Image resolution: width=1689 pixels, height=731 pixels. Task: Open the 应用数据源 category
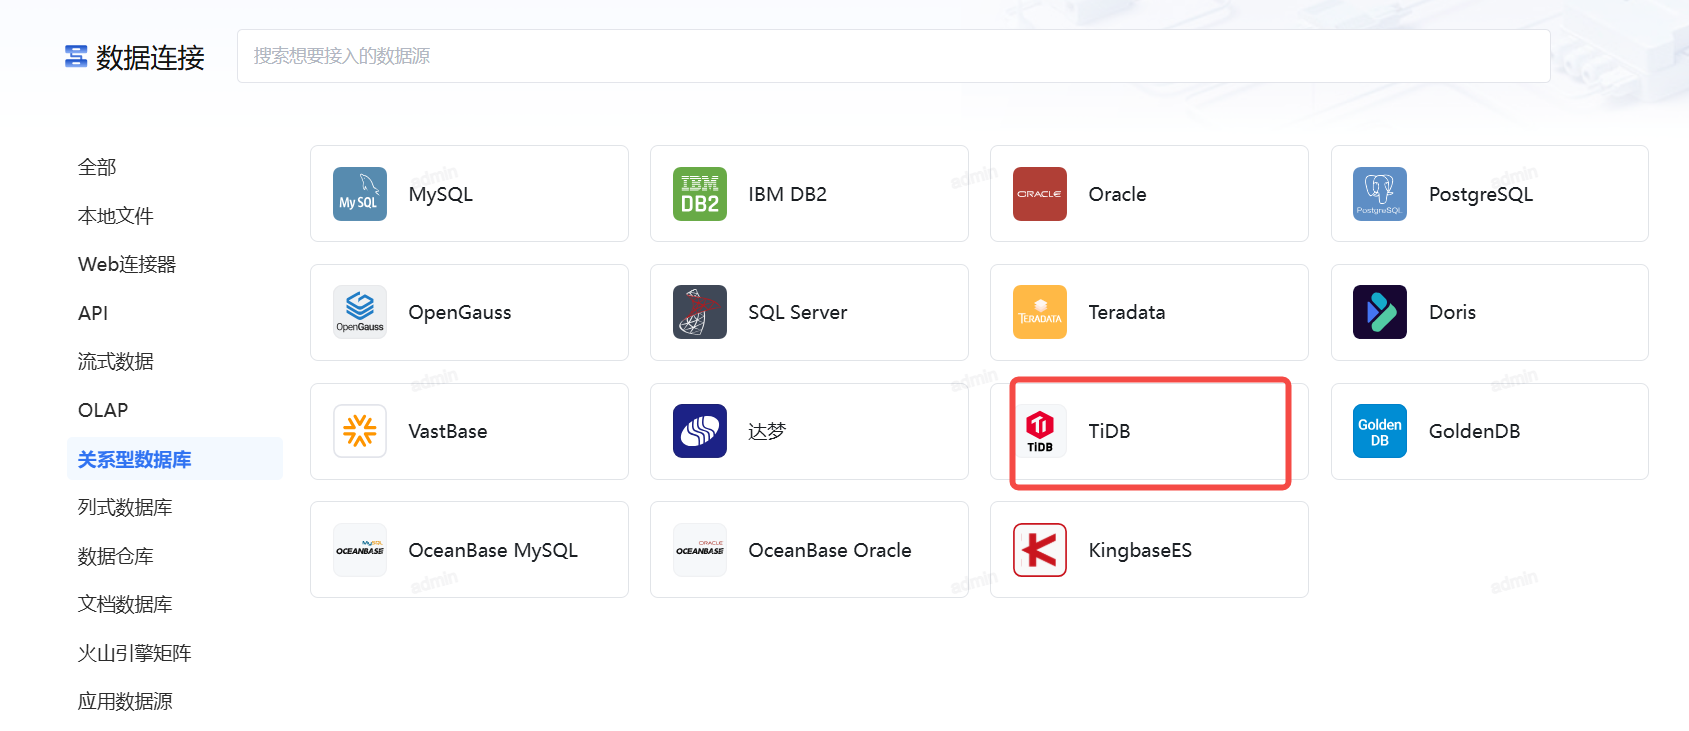tap(125, 701)
